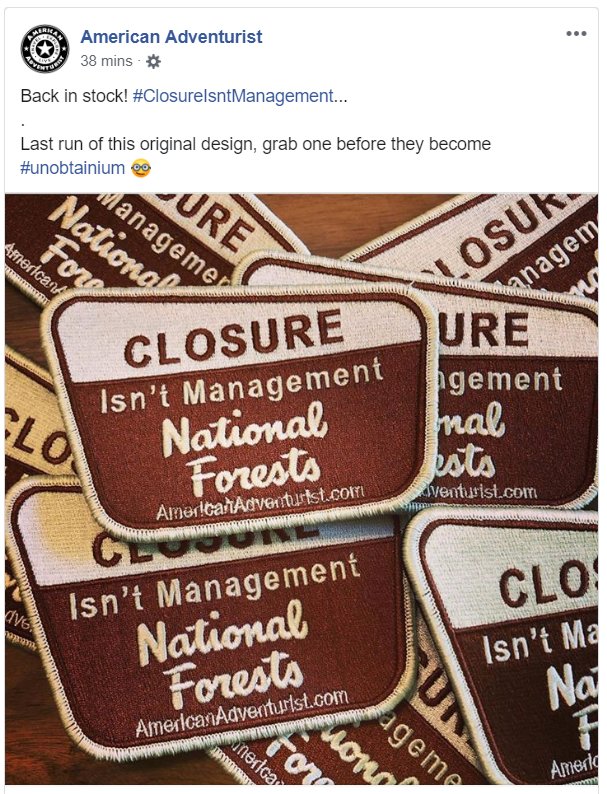Click the 'Back in stock!' post text
Screen dimensions: 607x794
coord(74,96)
